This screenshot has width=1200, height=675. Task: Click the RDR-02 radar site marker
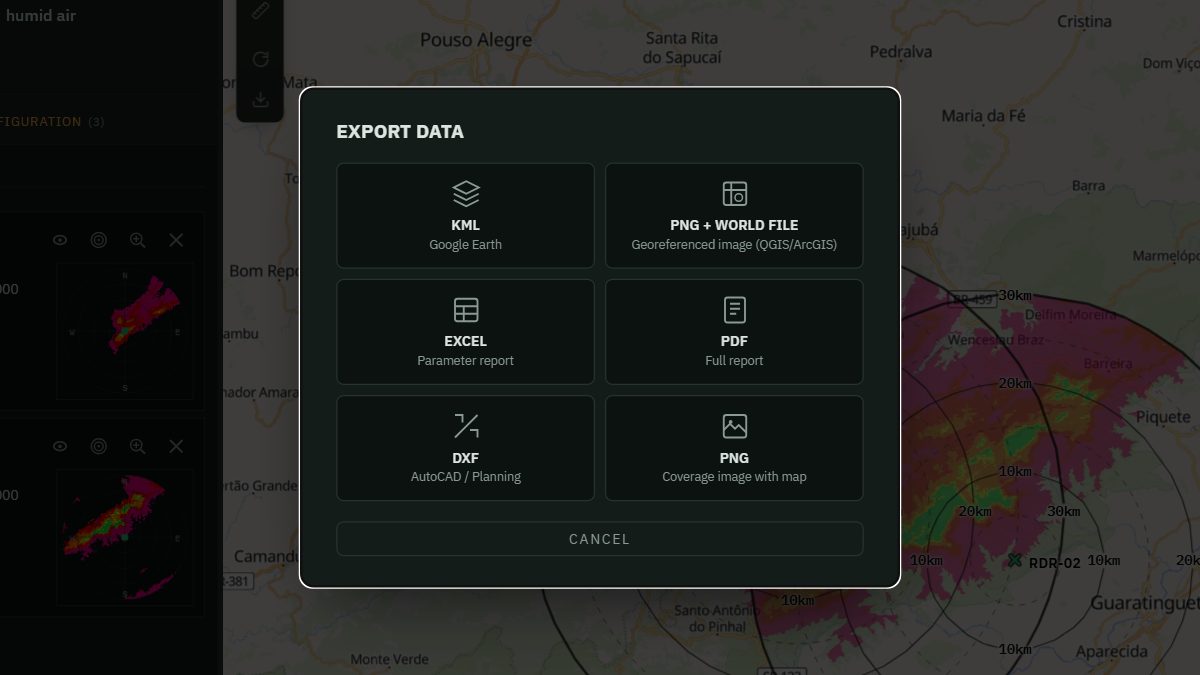[1015, 561]
